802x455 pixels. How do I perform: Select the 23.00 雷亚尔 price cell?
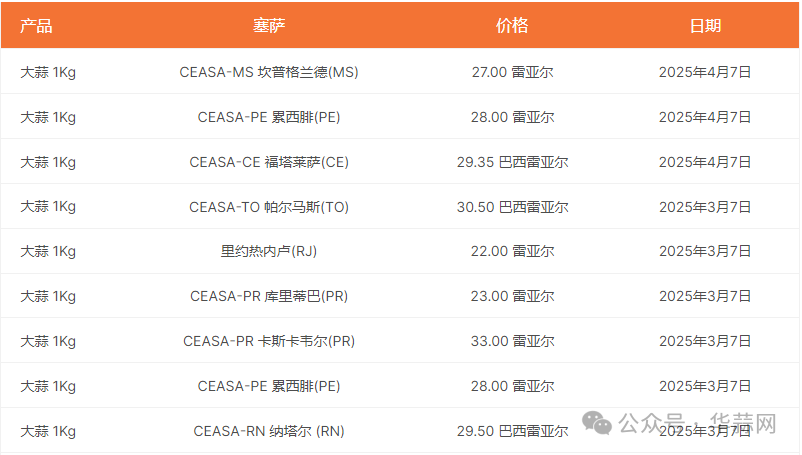pyautogui.click(x=513, y=296)
